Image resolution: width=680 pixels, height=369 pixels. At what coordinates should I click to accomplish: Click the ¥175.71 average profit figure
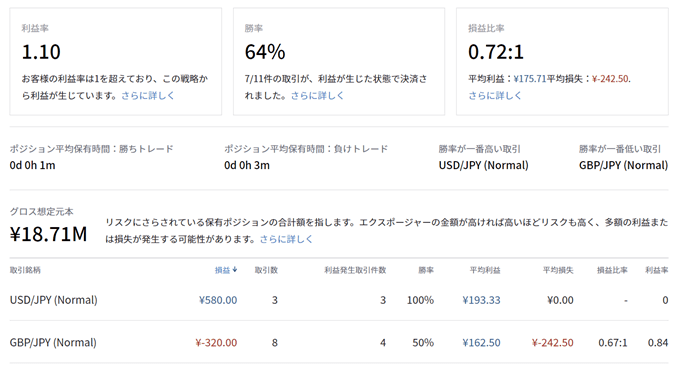(x=530, y=78)
